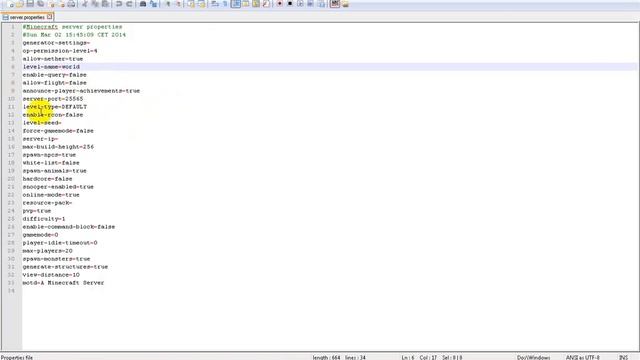Open Find with the binoculars icon
The height and width of the screenshot is (360, 640).
coord(143,4)
